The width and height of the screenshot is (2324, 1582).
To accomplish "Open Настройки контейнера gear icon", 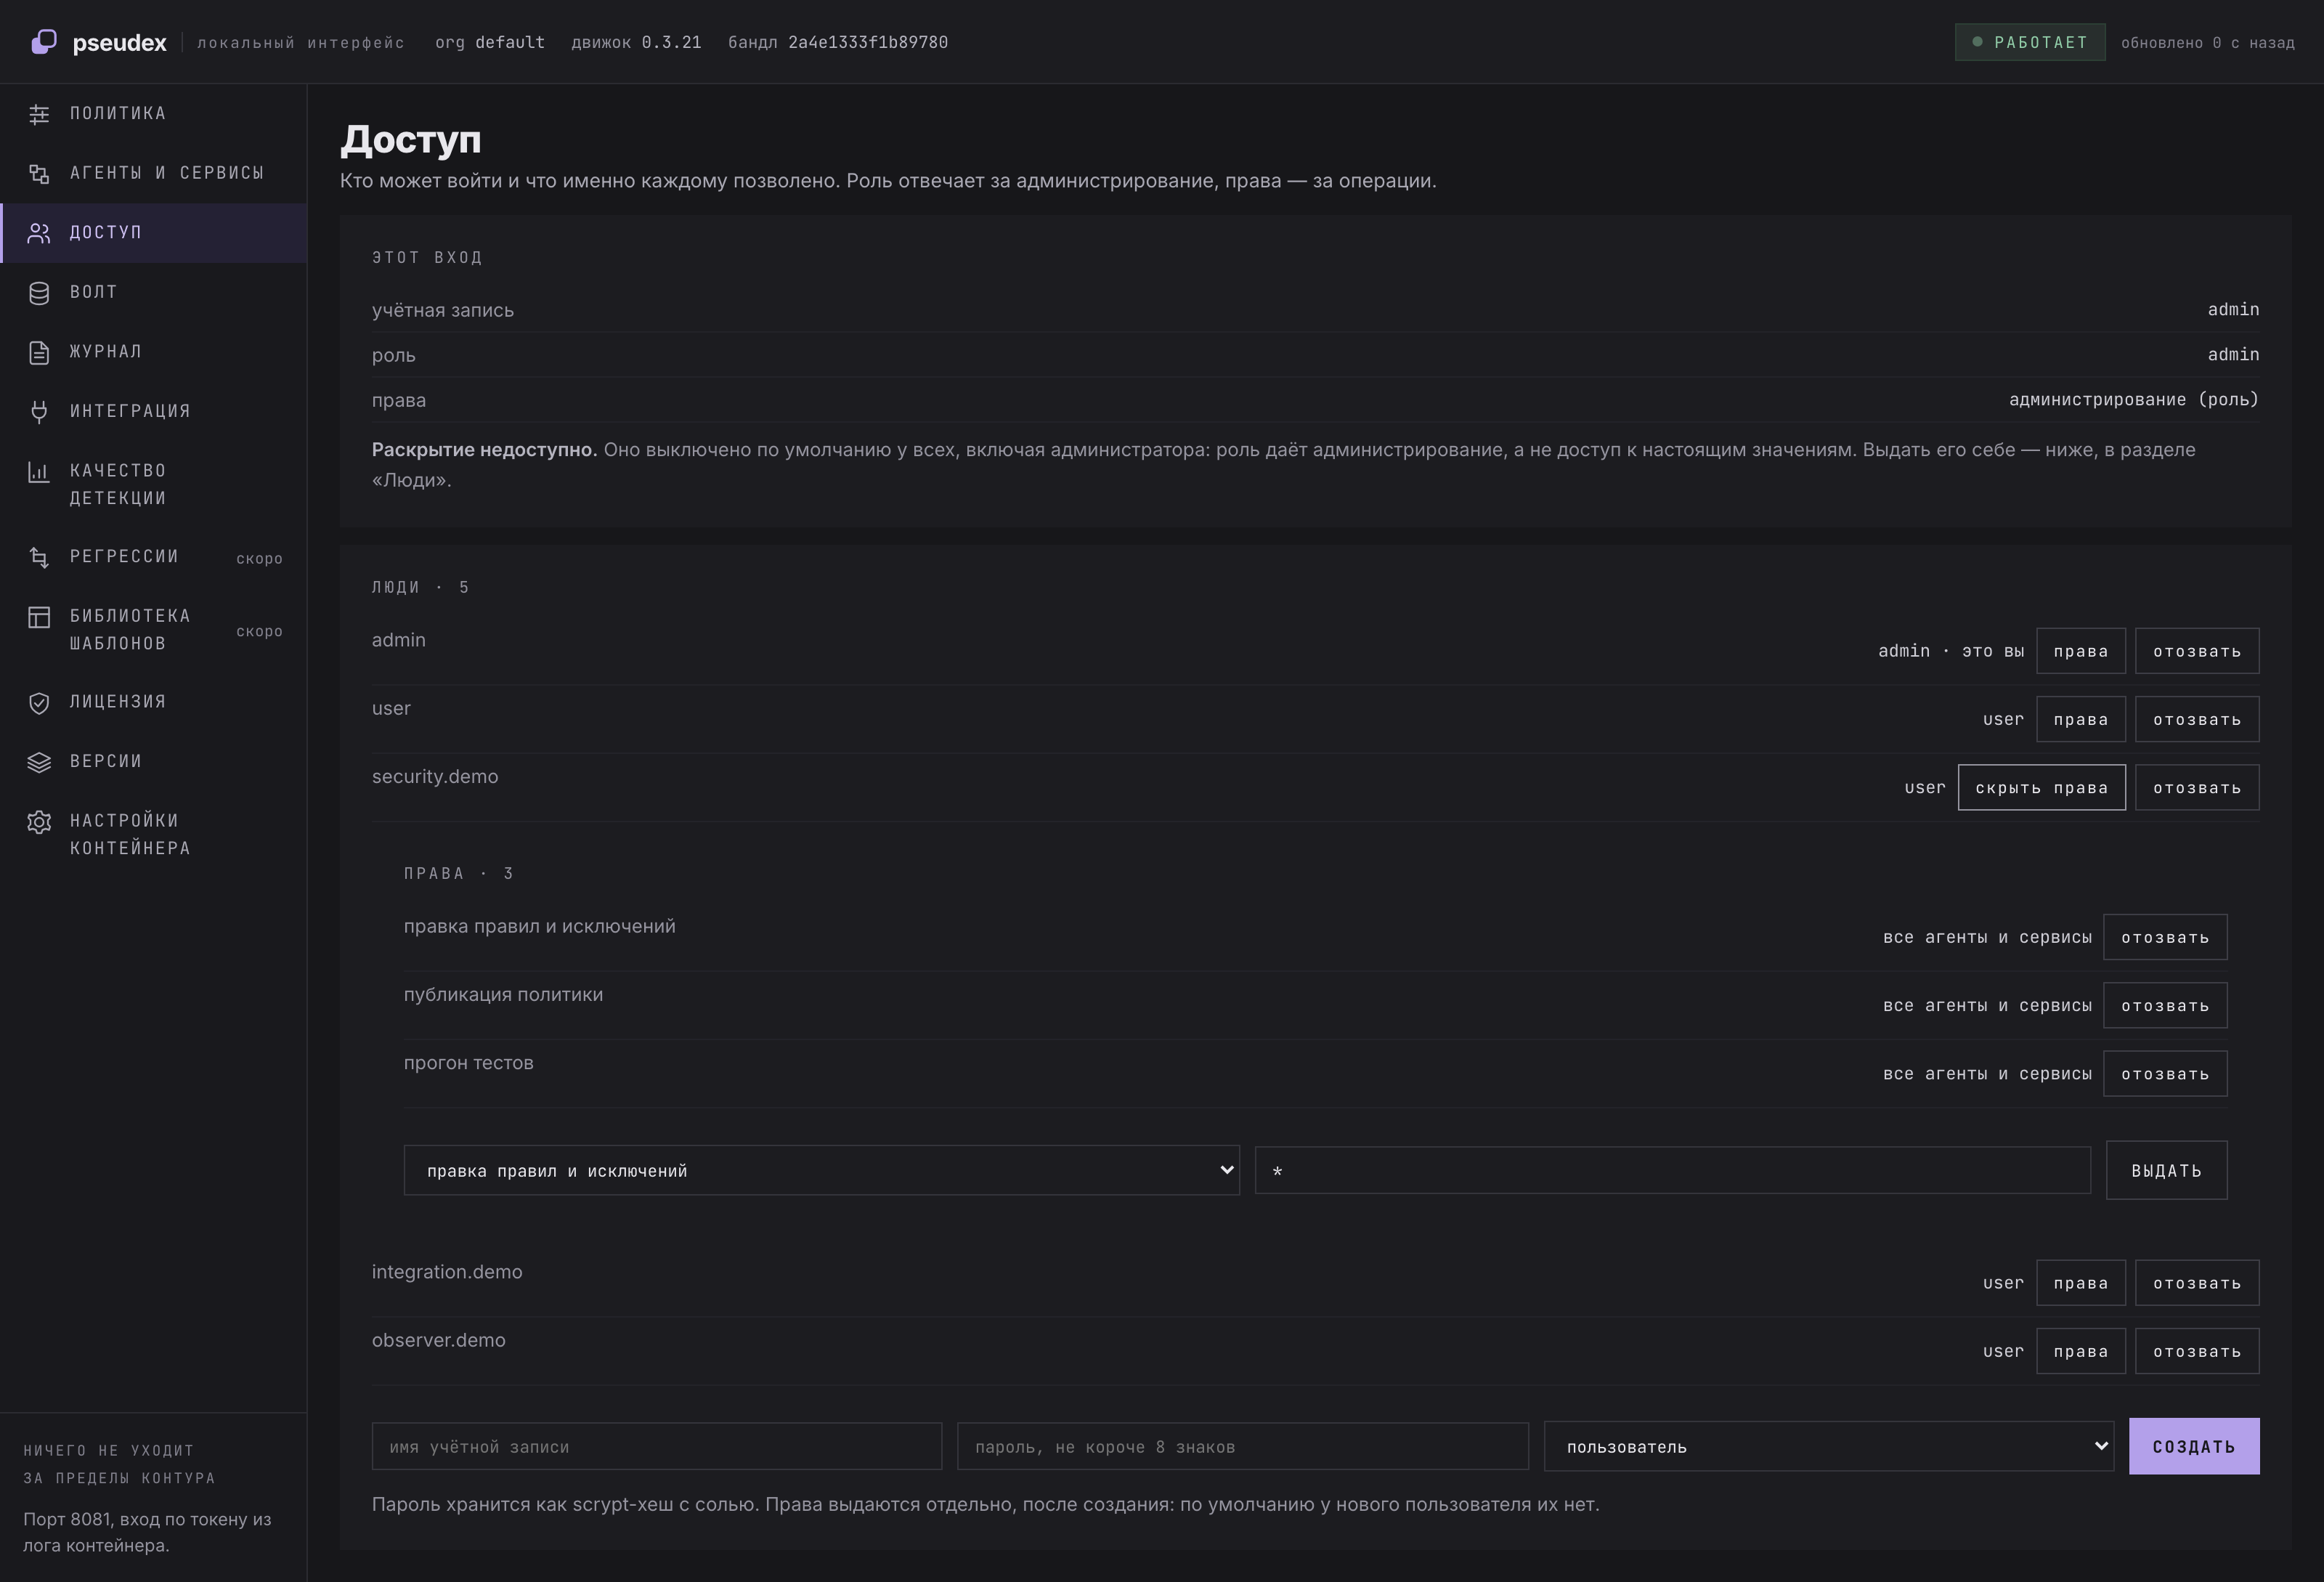I will pos(39,822).
